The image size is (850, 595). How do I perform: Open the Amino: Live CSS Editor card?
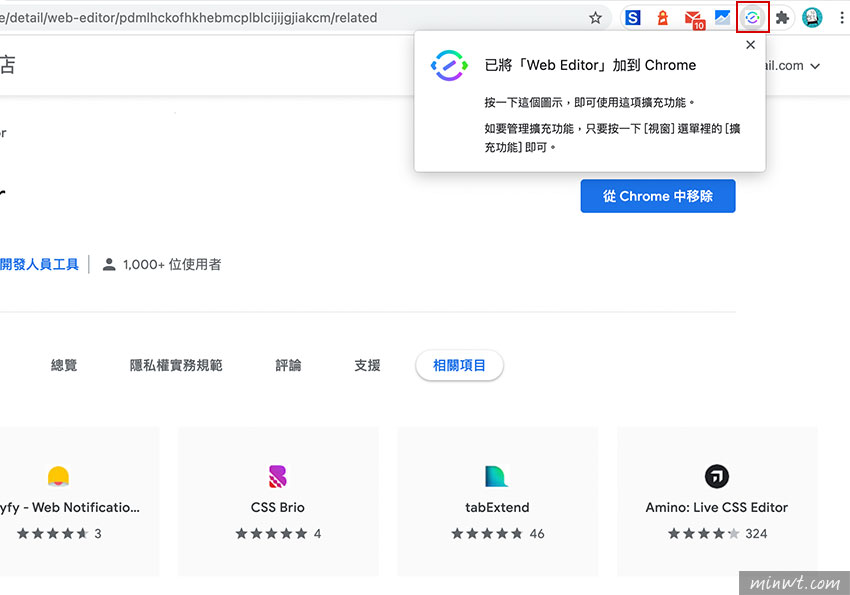(717, 501)
